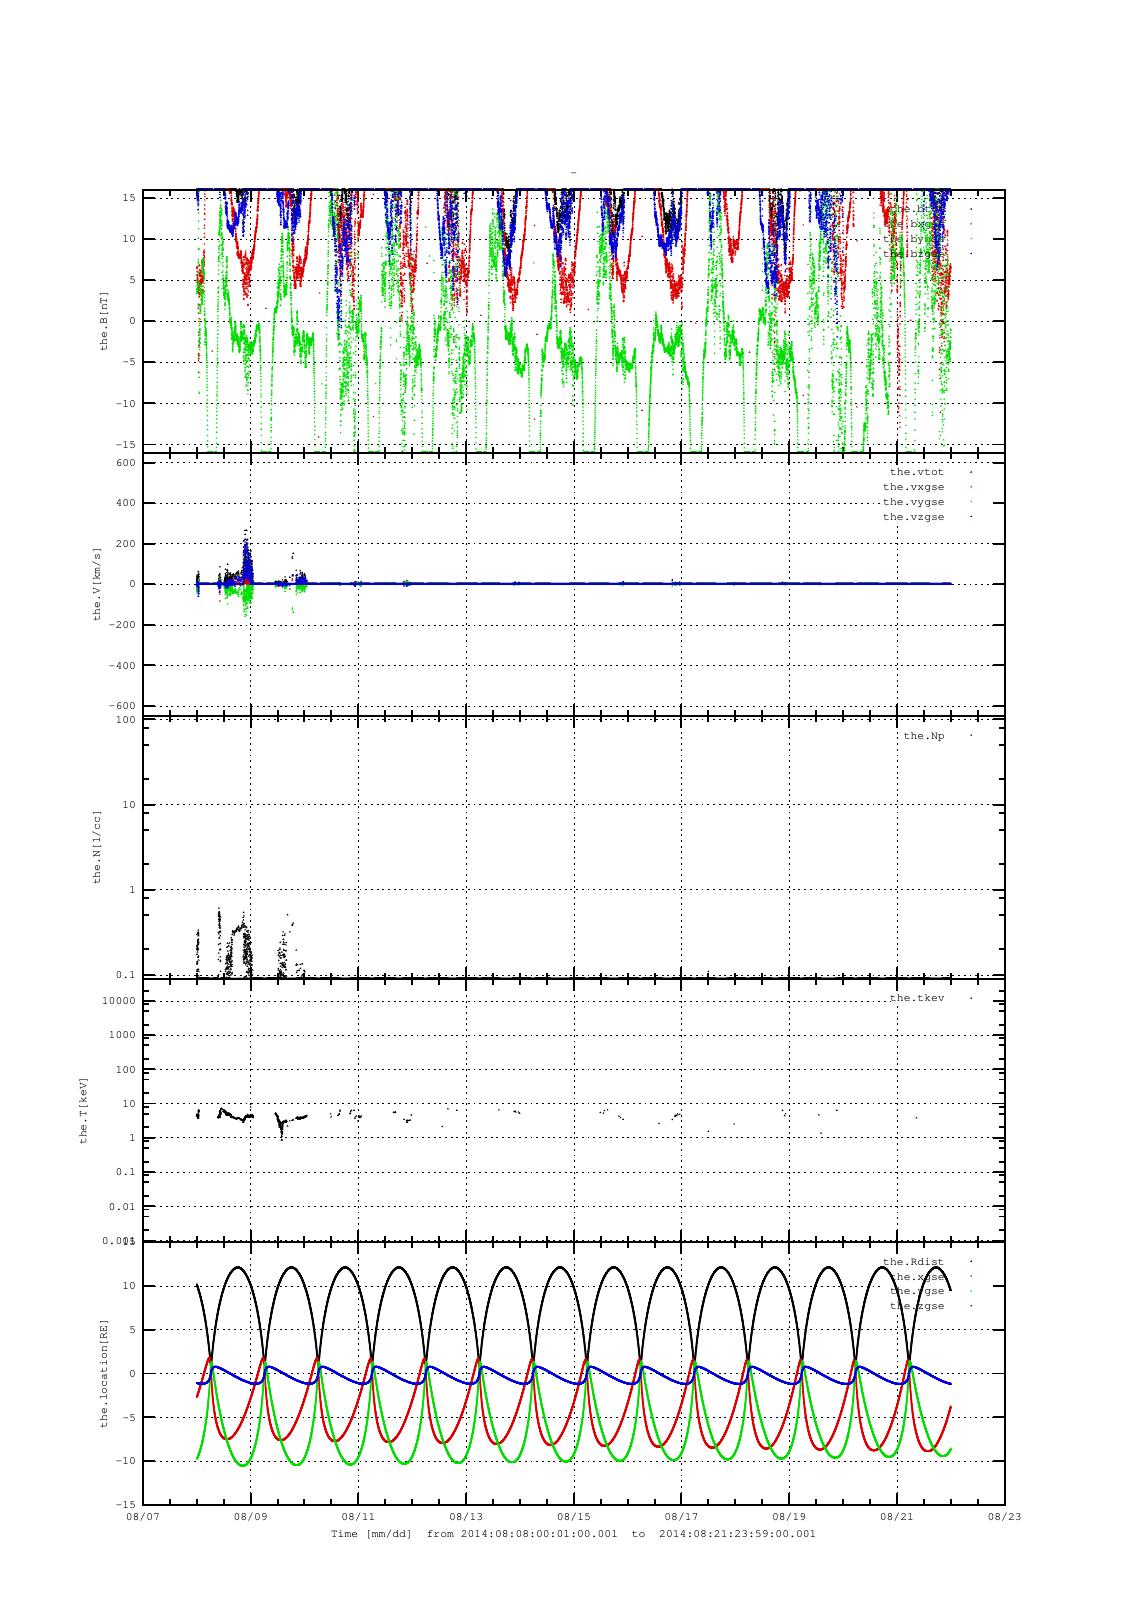Click the '-200' velocity tick label
This screenshot has height=1600, width=1131.
122,625
